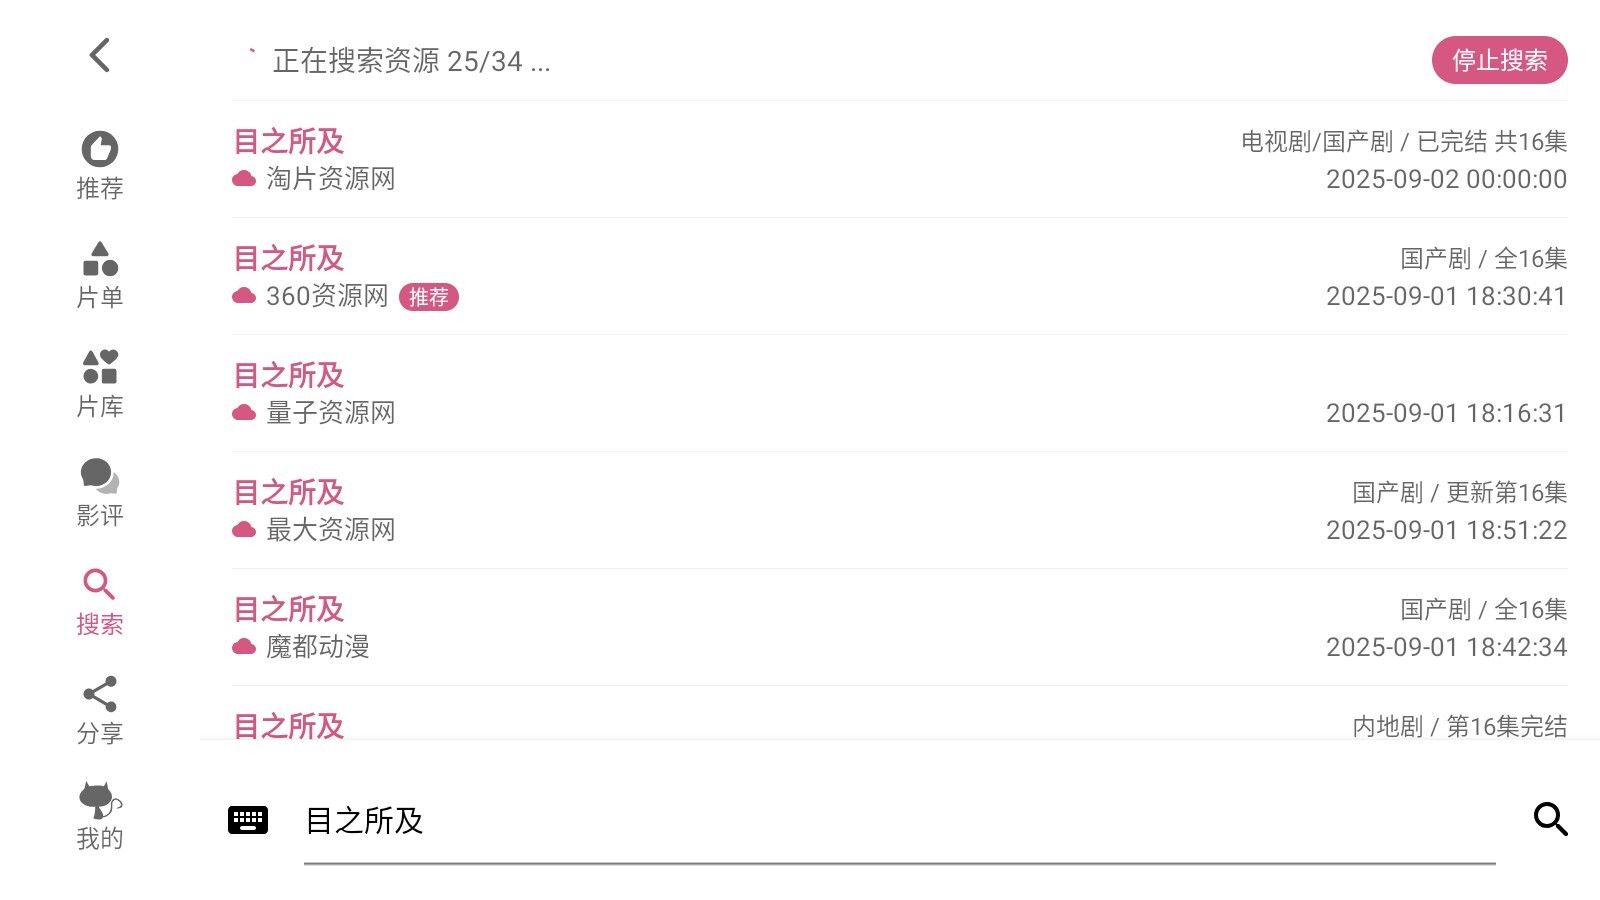Open the 我的 profile cat icon
Viewport: 1600px width, 900px height.
tap(100, 816)
